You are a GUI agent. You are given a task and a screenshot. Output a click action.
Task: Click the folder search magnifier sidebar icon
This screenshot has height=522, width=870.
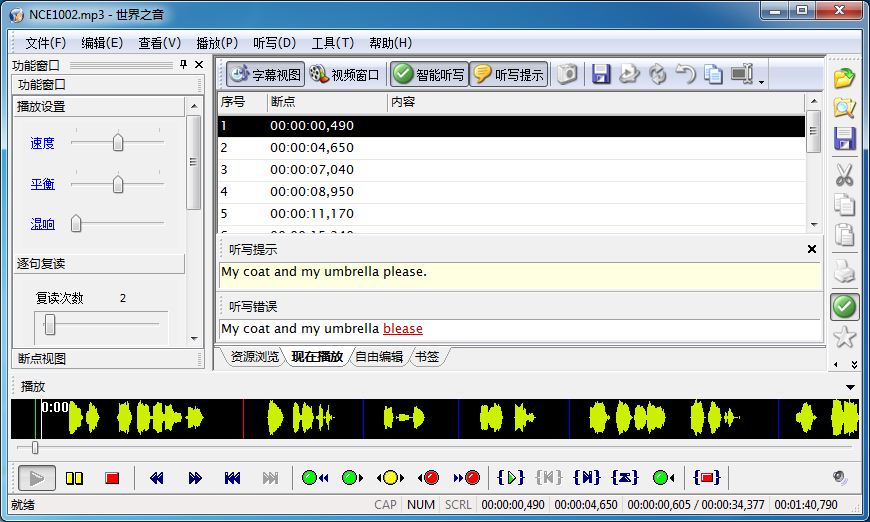[844, 108]
